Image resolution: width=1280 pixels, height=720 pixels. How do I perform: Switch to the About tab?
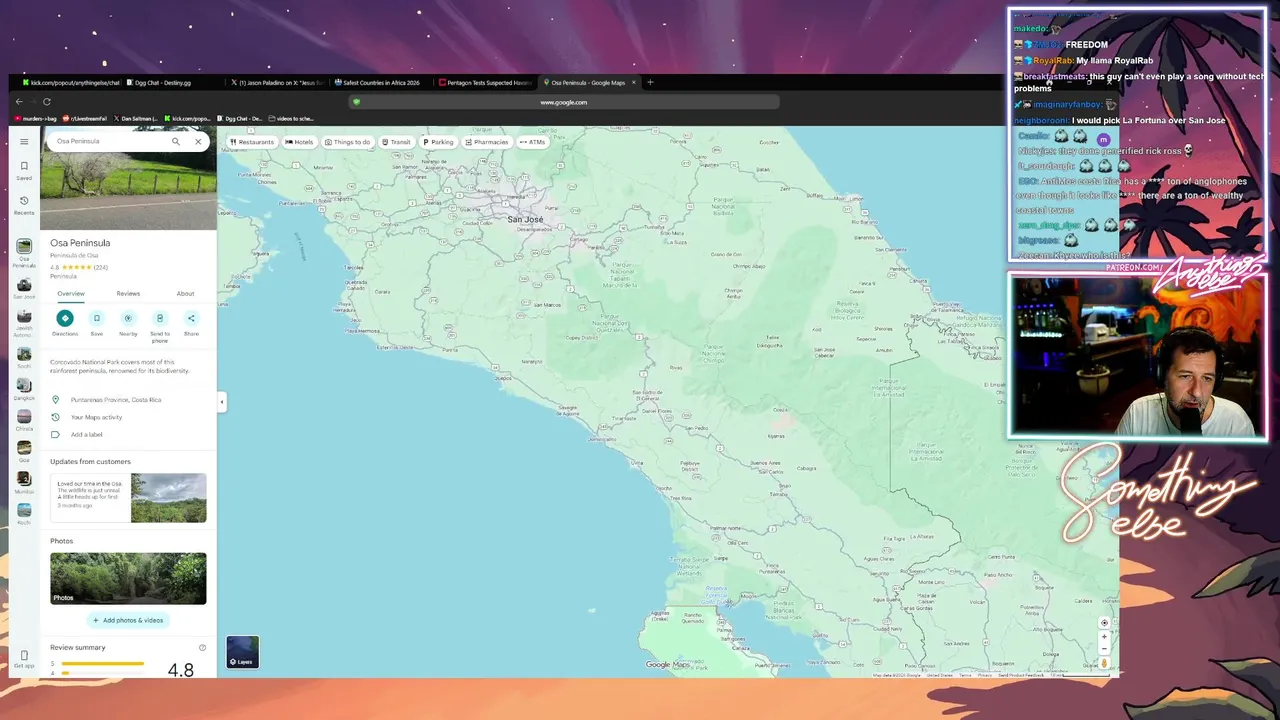coord(185,294)
